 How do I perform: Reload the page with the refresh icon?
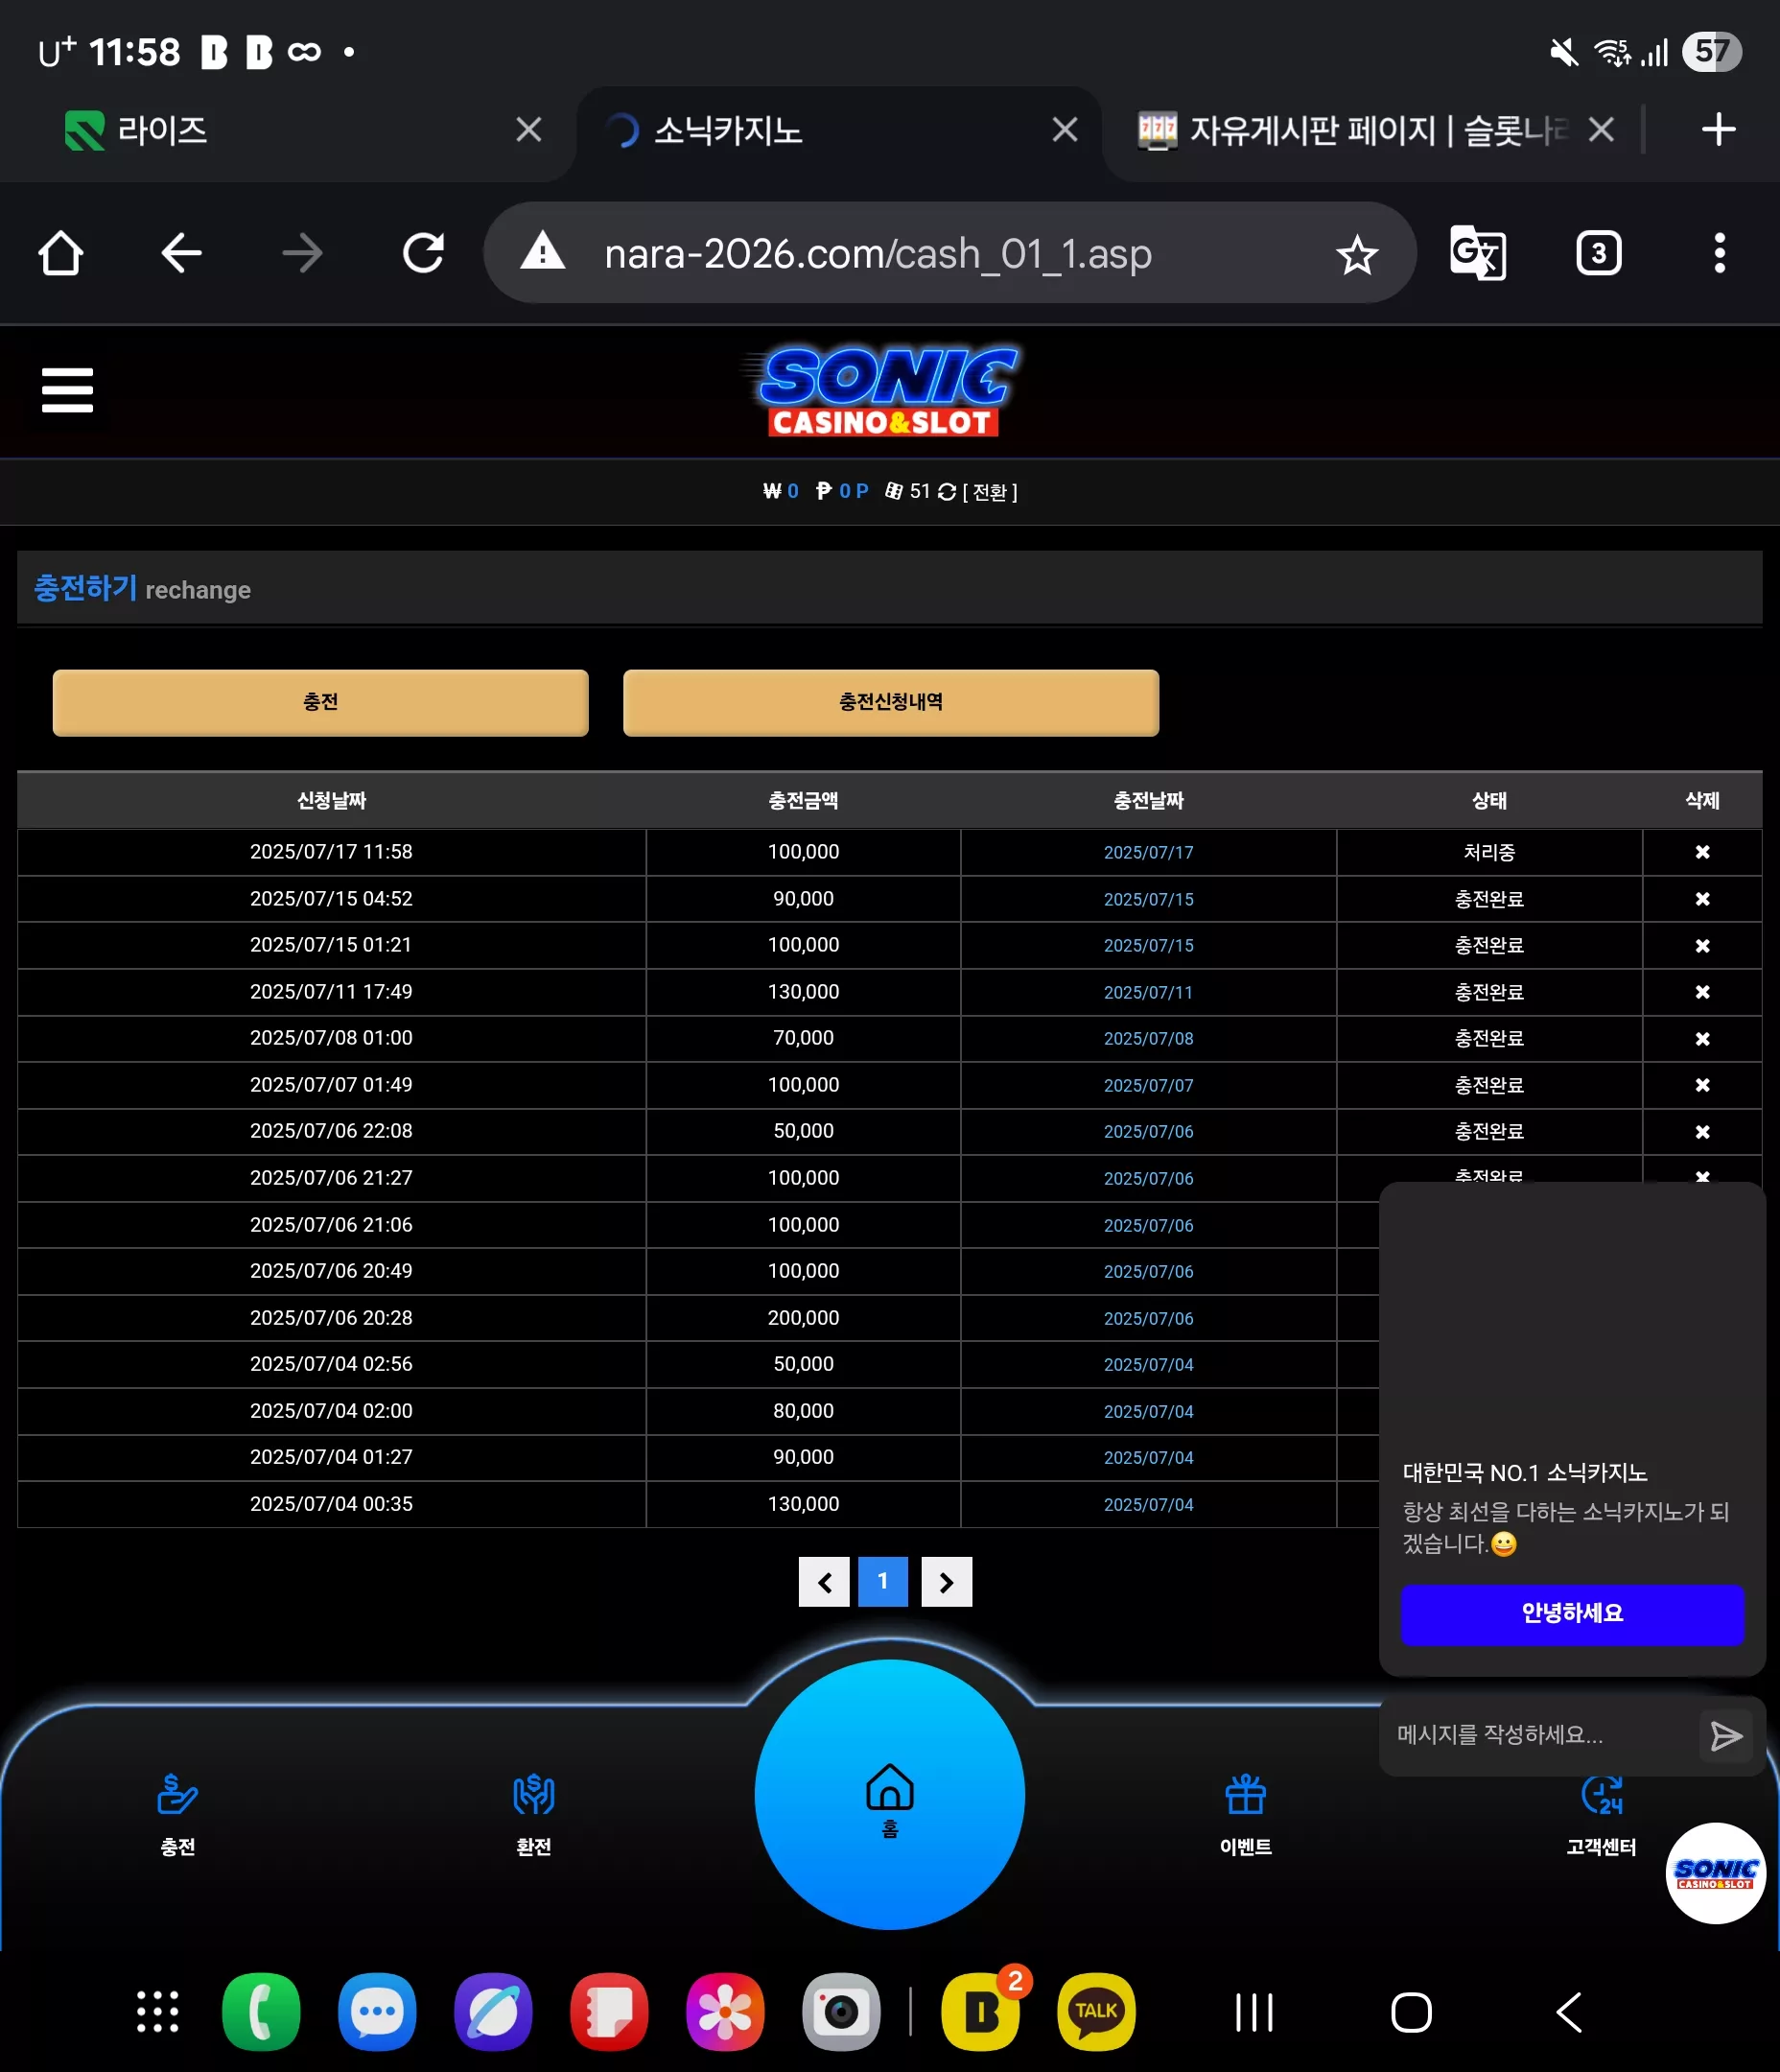pyautogui.click(x=424, y=253)
